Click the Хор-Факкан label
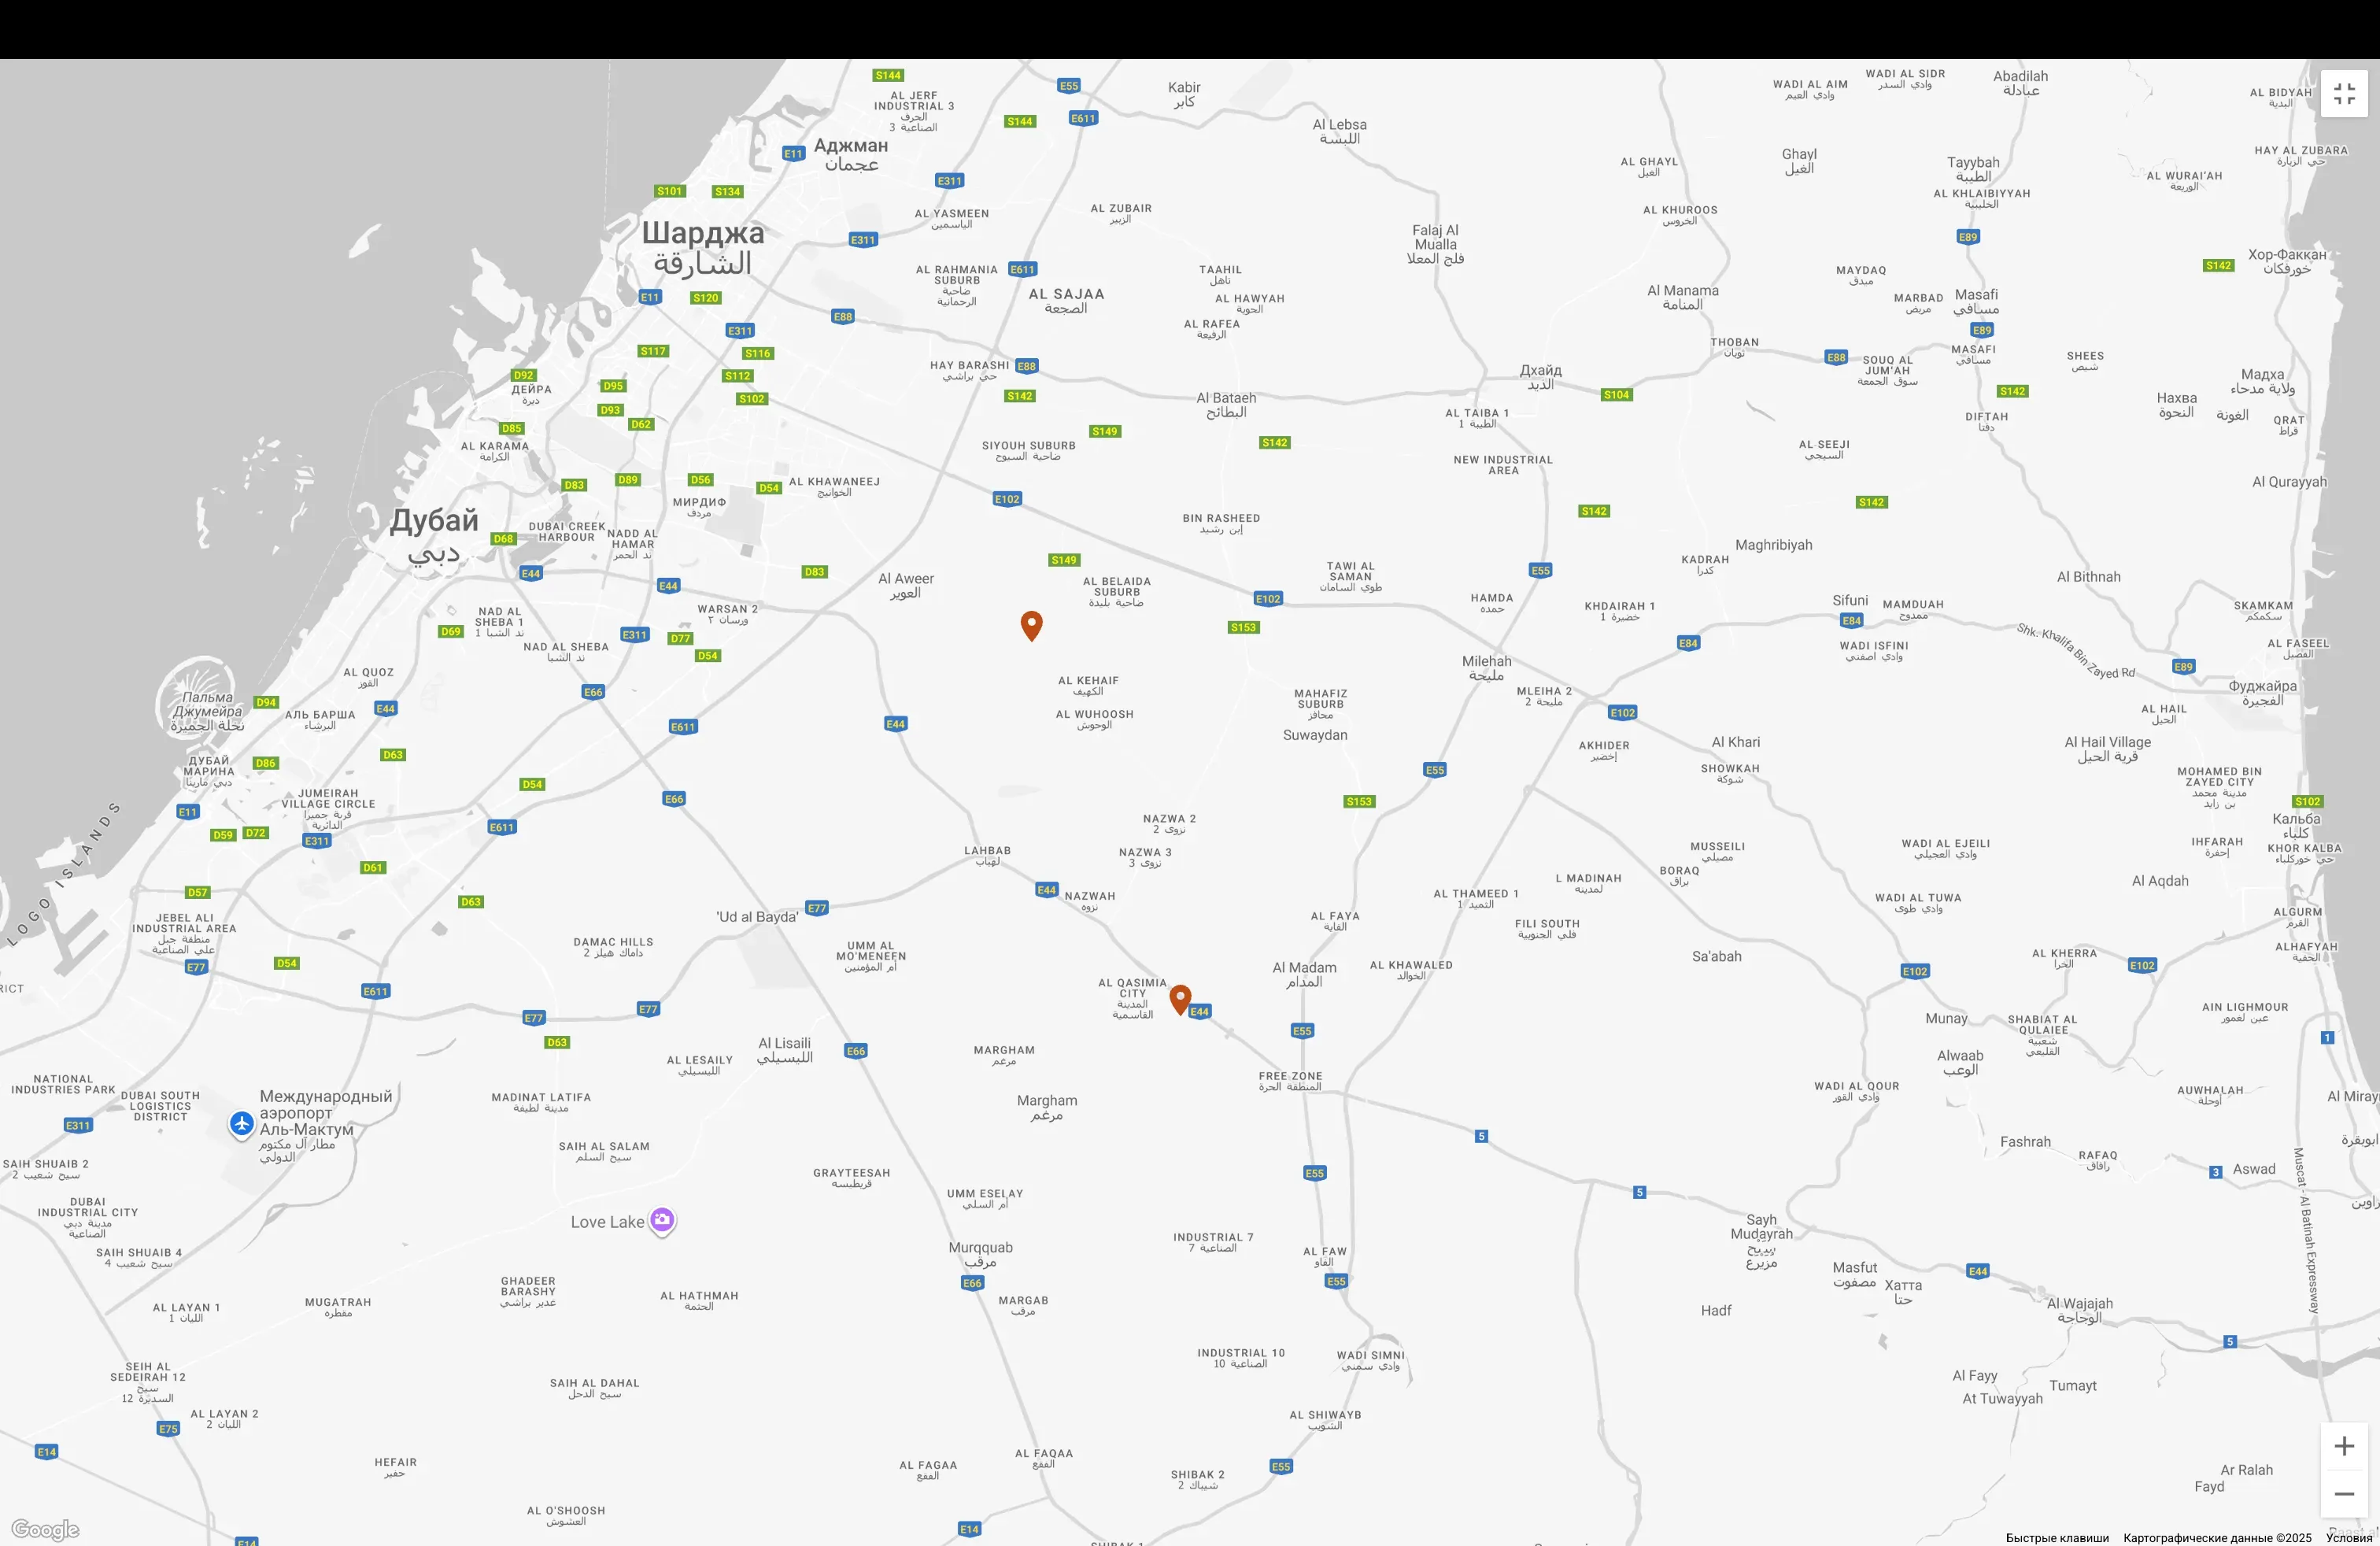Viewport: 2380px width, 1546px height. click(x=2286, y=255)
